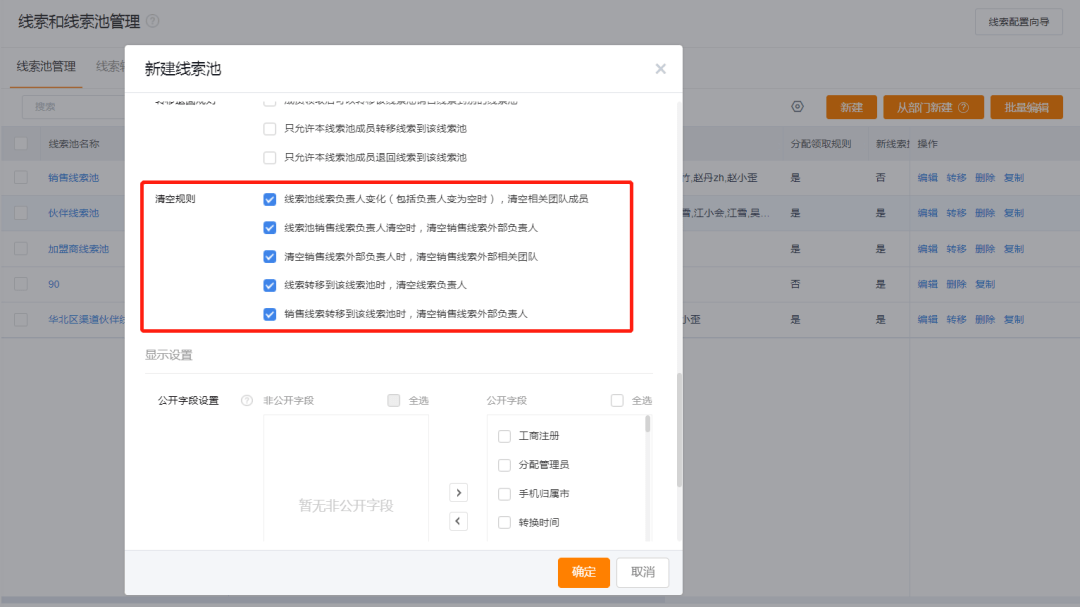This screenshot has height=607, width=1080.
Task: Uncheck 销售线索转移到该线索池时 rule
Action: click(x=269, y=314)
